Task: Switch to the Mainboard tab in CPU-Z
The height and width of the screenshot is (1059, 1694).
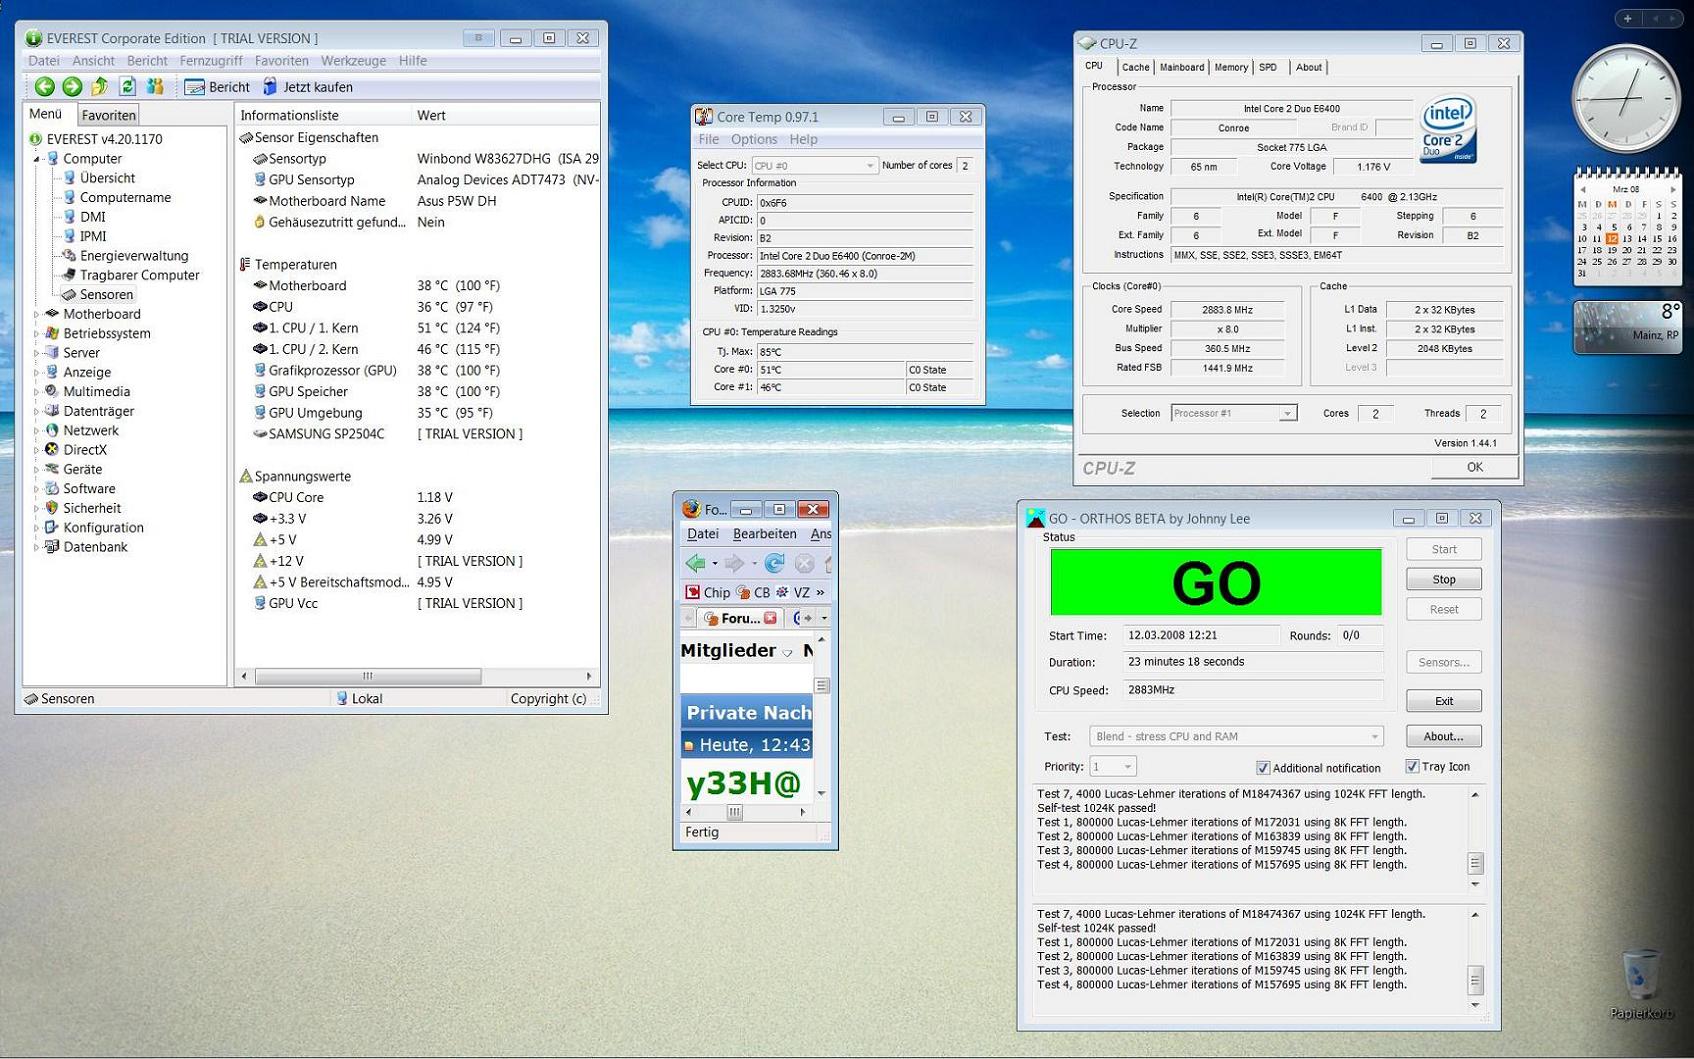Action: [1181, 67]
